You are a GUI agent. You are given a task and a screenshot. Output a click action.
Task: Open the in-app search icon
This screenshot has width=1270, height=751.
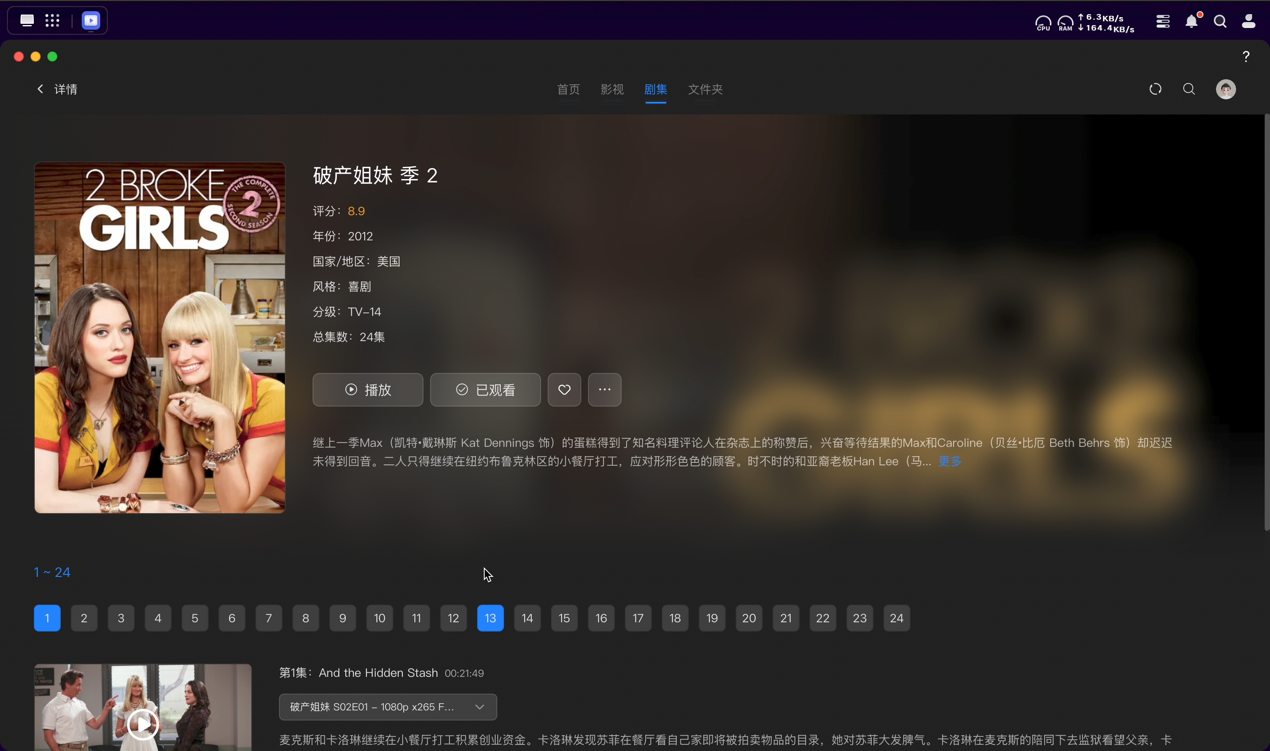(x=1189, y=89)
